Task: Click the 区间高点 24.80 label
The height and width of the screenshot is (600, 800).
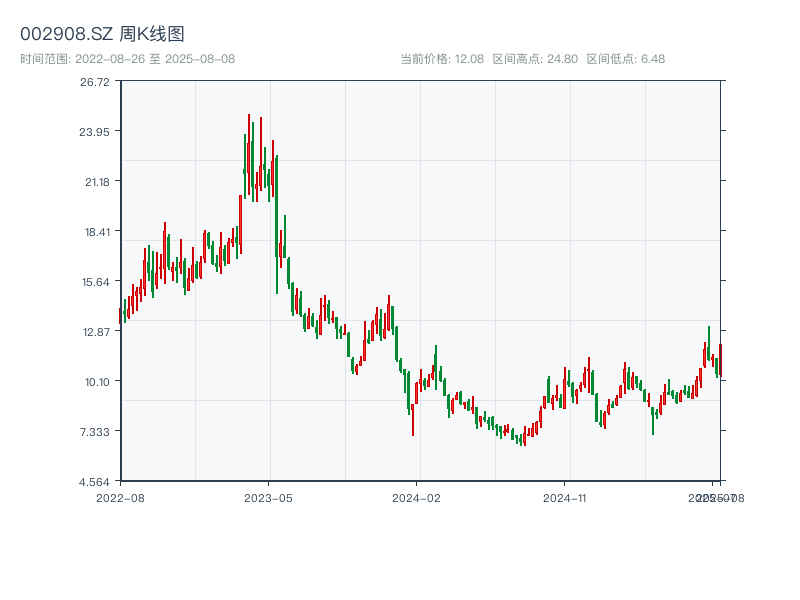Action: [x=535, y=59]
